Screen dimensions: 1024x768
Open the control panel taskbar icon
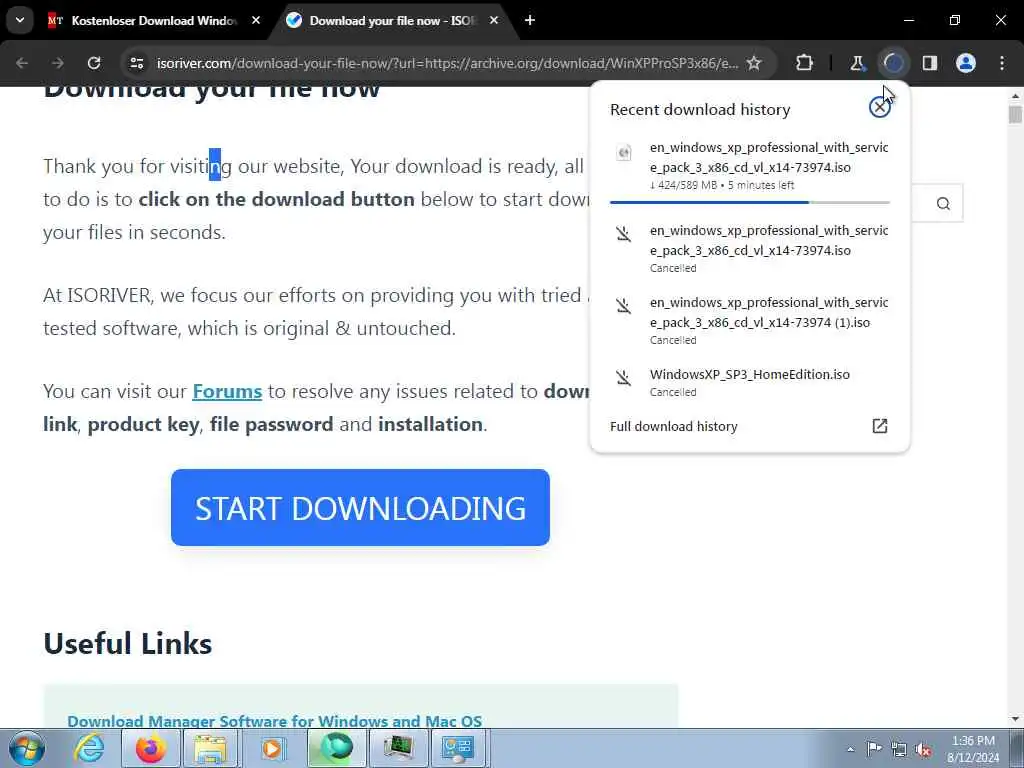(459, 748)
